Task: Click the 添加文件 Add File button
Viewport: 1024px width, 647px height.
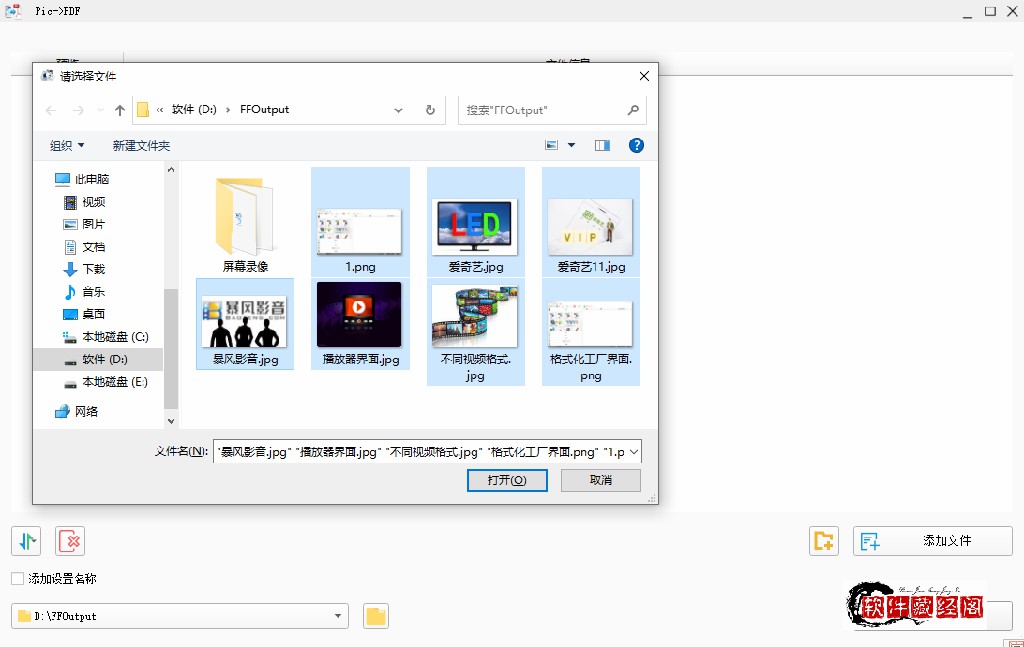Action: click(x=931, y=540)
